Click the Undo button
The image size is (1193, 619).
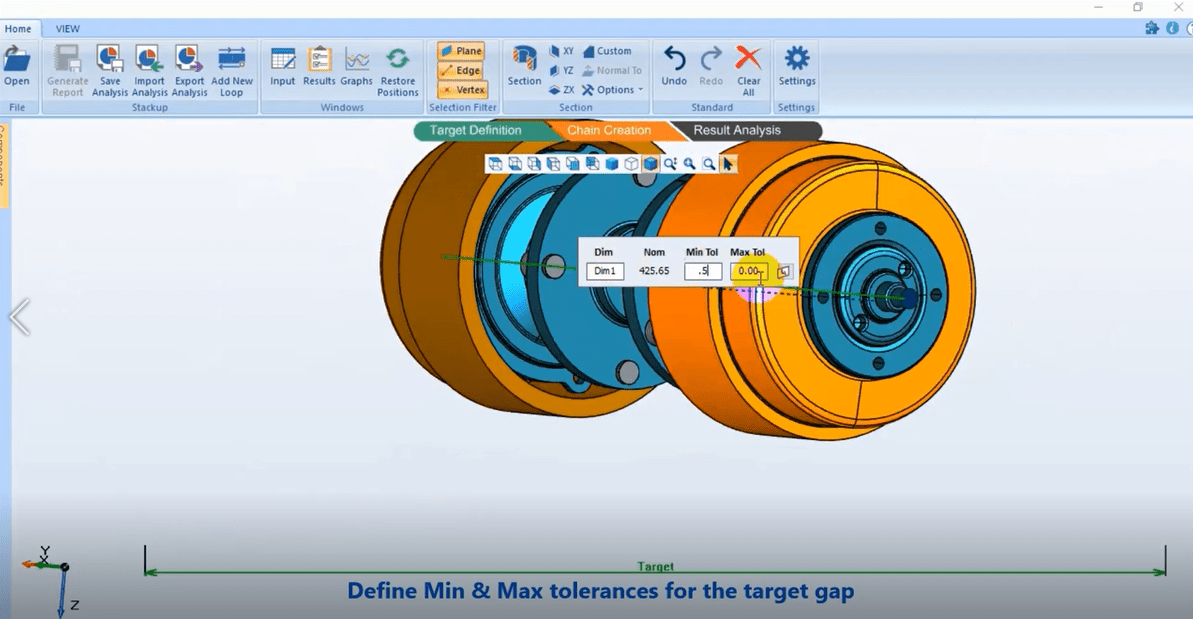coord(674,60)
